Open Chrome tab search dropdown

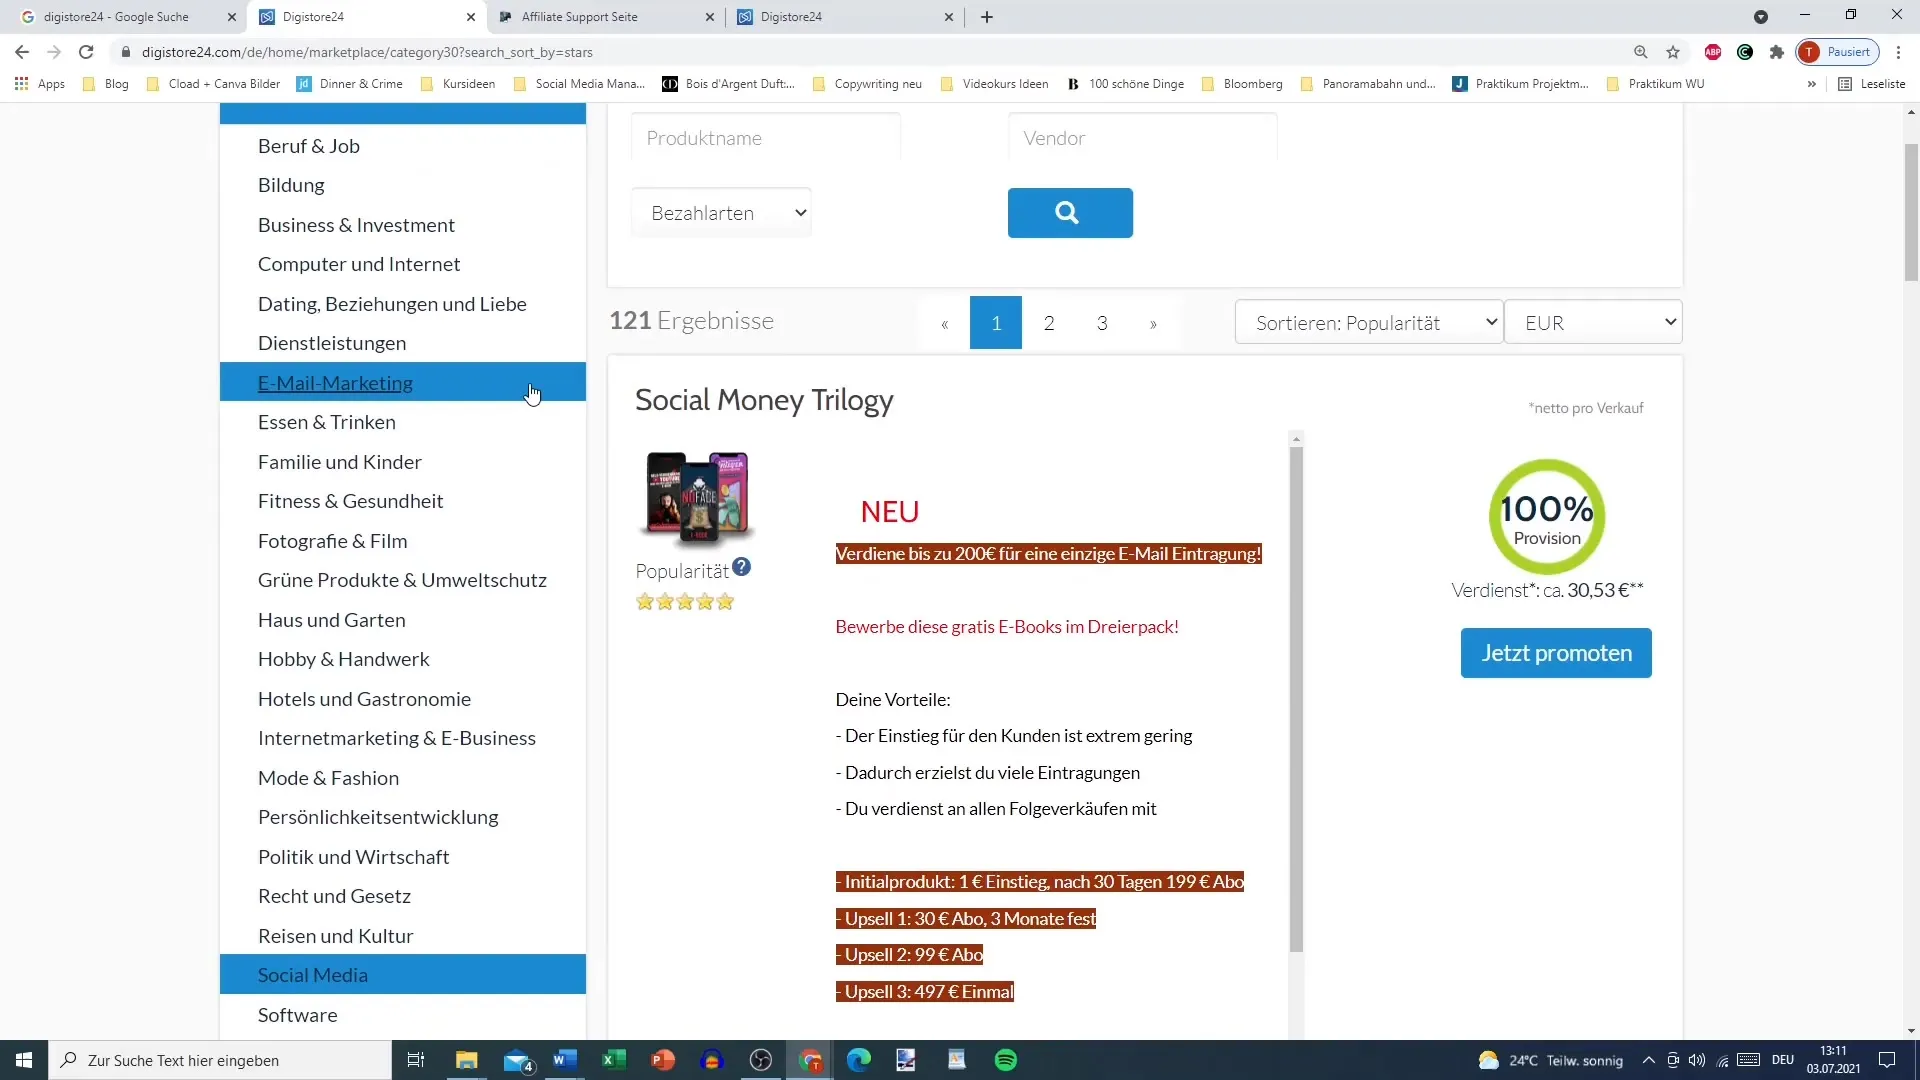pos(1761,17)
